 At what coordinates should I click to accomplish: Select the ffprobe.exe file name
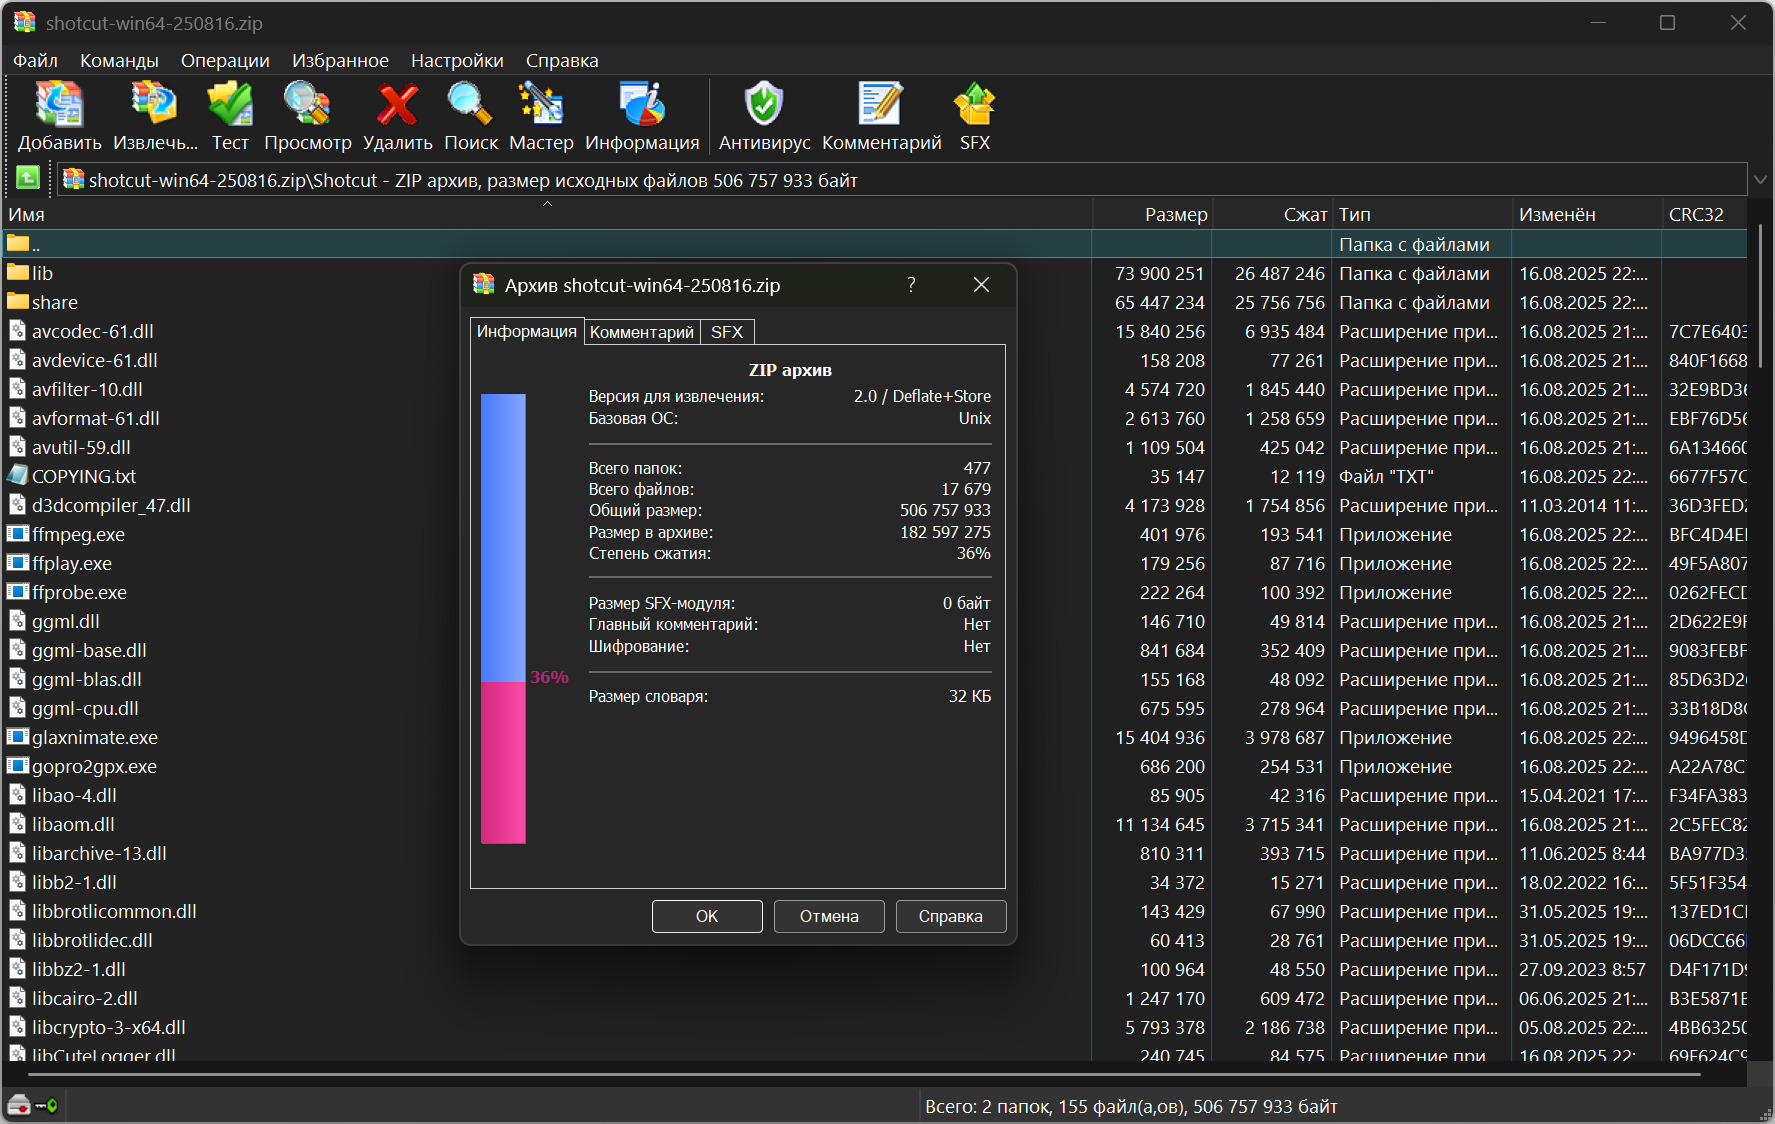(79, 592)
